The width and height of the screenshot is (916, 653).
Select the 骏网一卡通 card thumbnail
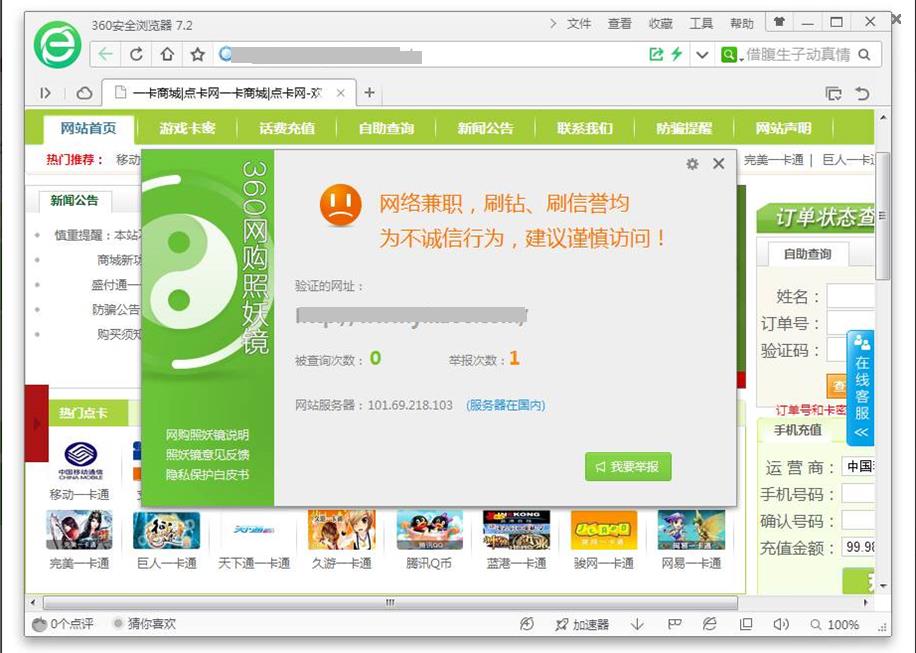pos(604,530)
